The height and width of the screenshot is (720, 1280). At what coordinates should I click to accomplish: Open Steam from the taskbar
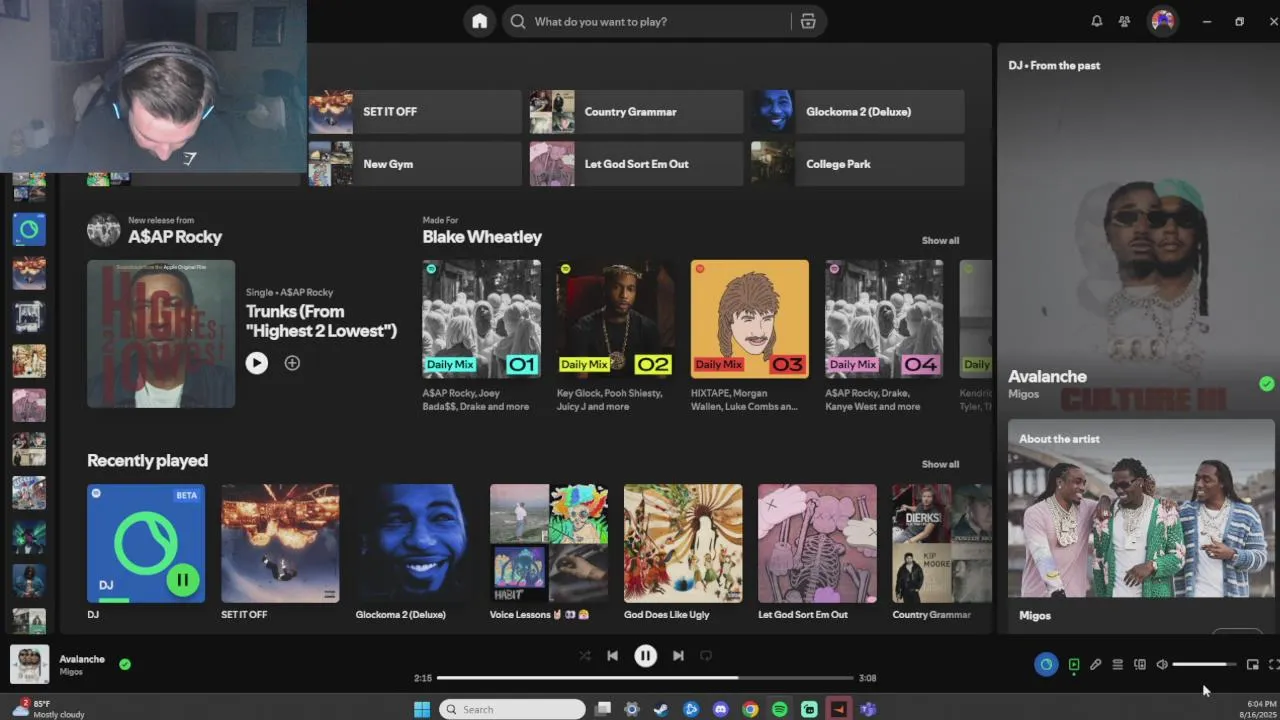point(661,709)
